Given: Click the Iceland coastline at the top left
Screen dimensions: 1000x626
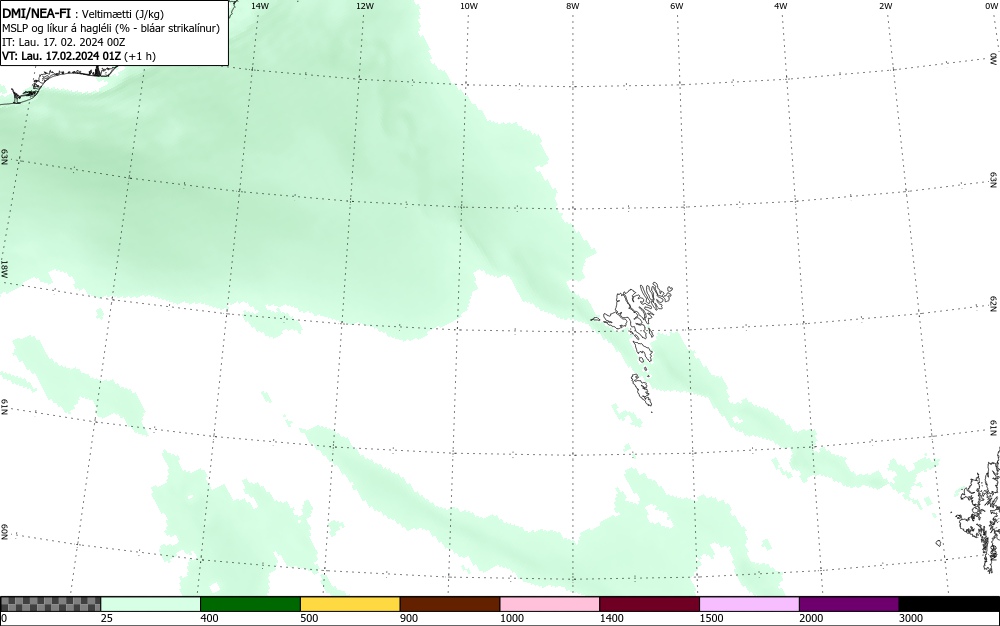Looking at the screenshot, I should 57,83.
